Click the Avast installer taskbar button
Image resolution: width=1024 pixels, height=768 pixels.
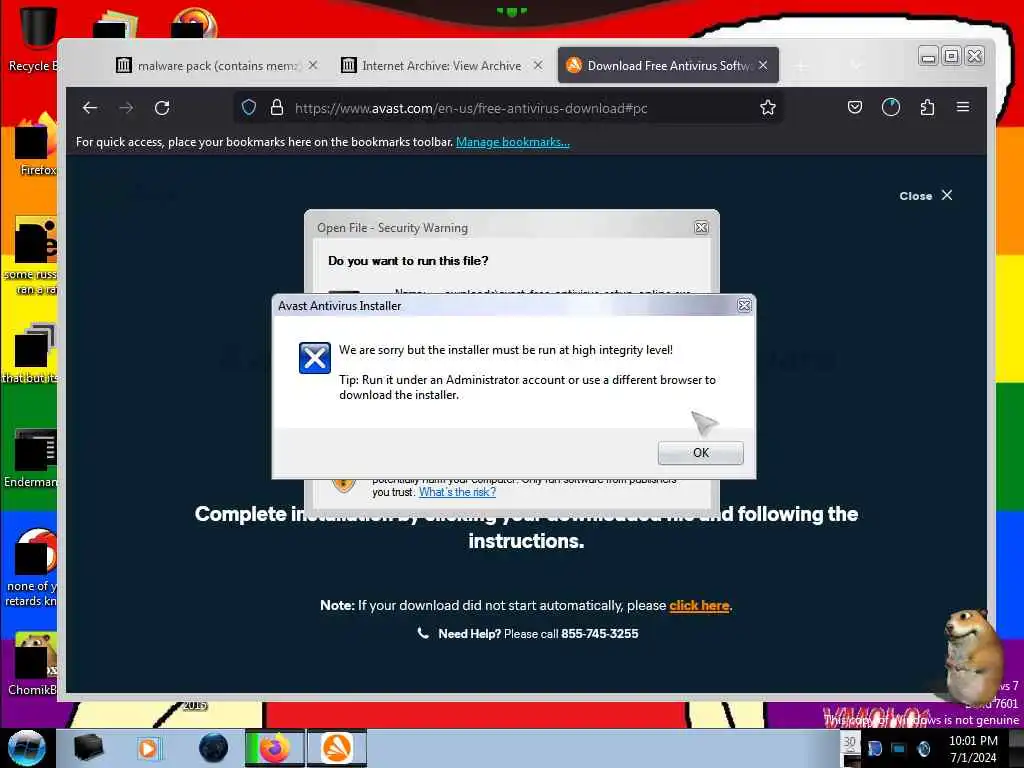[337, 748]
